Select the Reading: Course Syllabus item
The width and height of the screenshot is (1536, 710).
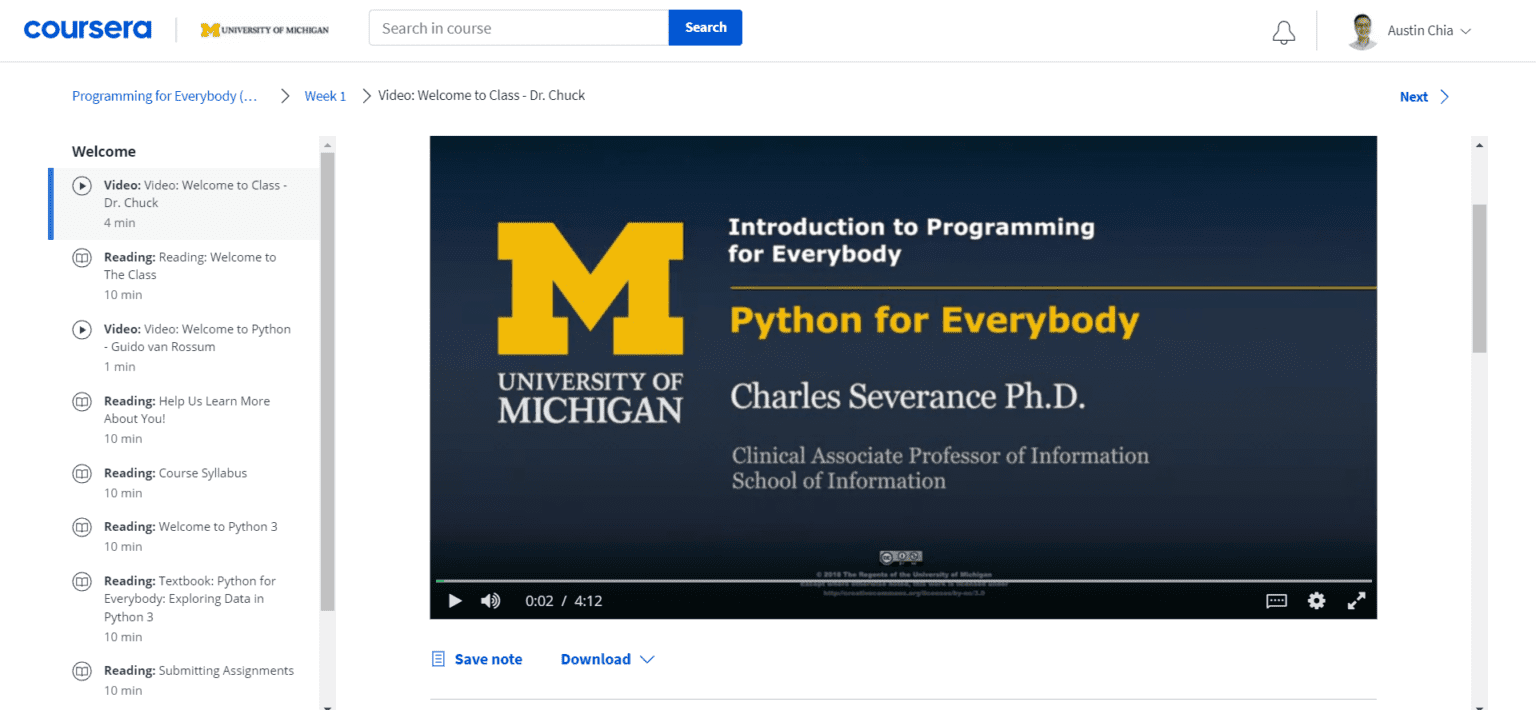tap(175, 472)
